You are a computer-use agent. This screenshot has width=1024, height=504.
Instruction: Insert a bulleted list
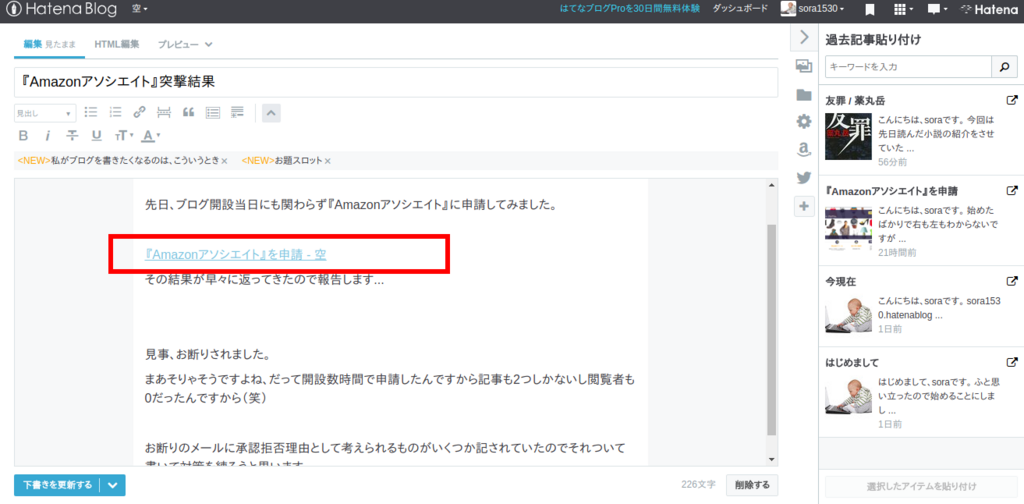pyautogui.click(x=91, y=112)
